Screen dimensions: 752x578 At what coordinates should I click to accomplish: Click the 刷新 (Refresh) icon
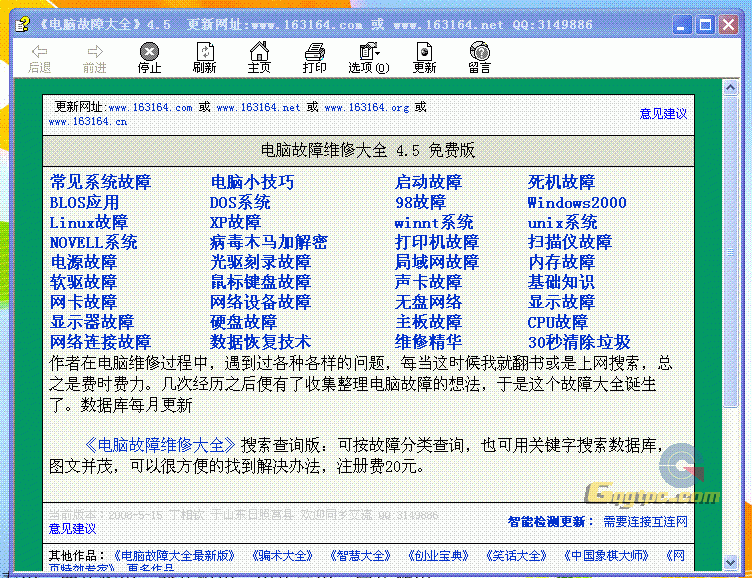[x=204, y=51]
